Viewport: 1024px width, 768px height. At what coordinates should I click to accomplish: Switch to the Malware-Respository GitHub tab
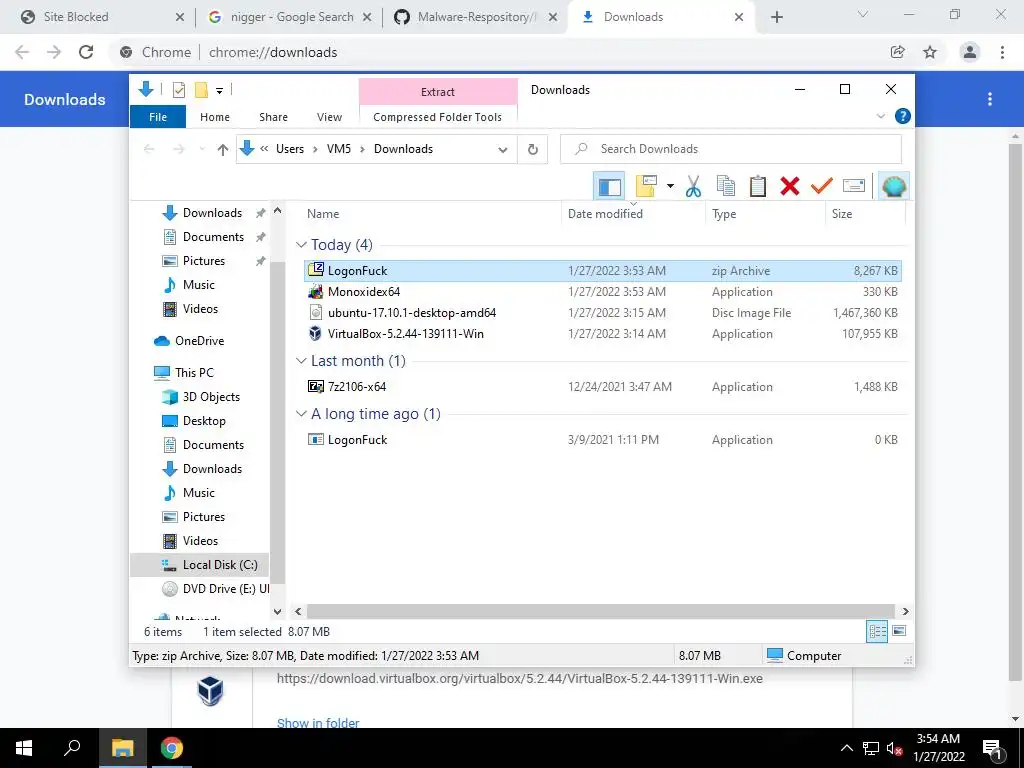point(476,17)
